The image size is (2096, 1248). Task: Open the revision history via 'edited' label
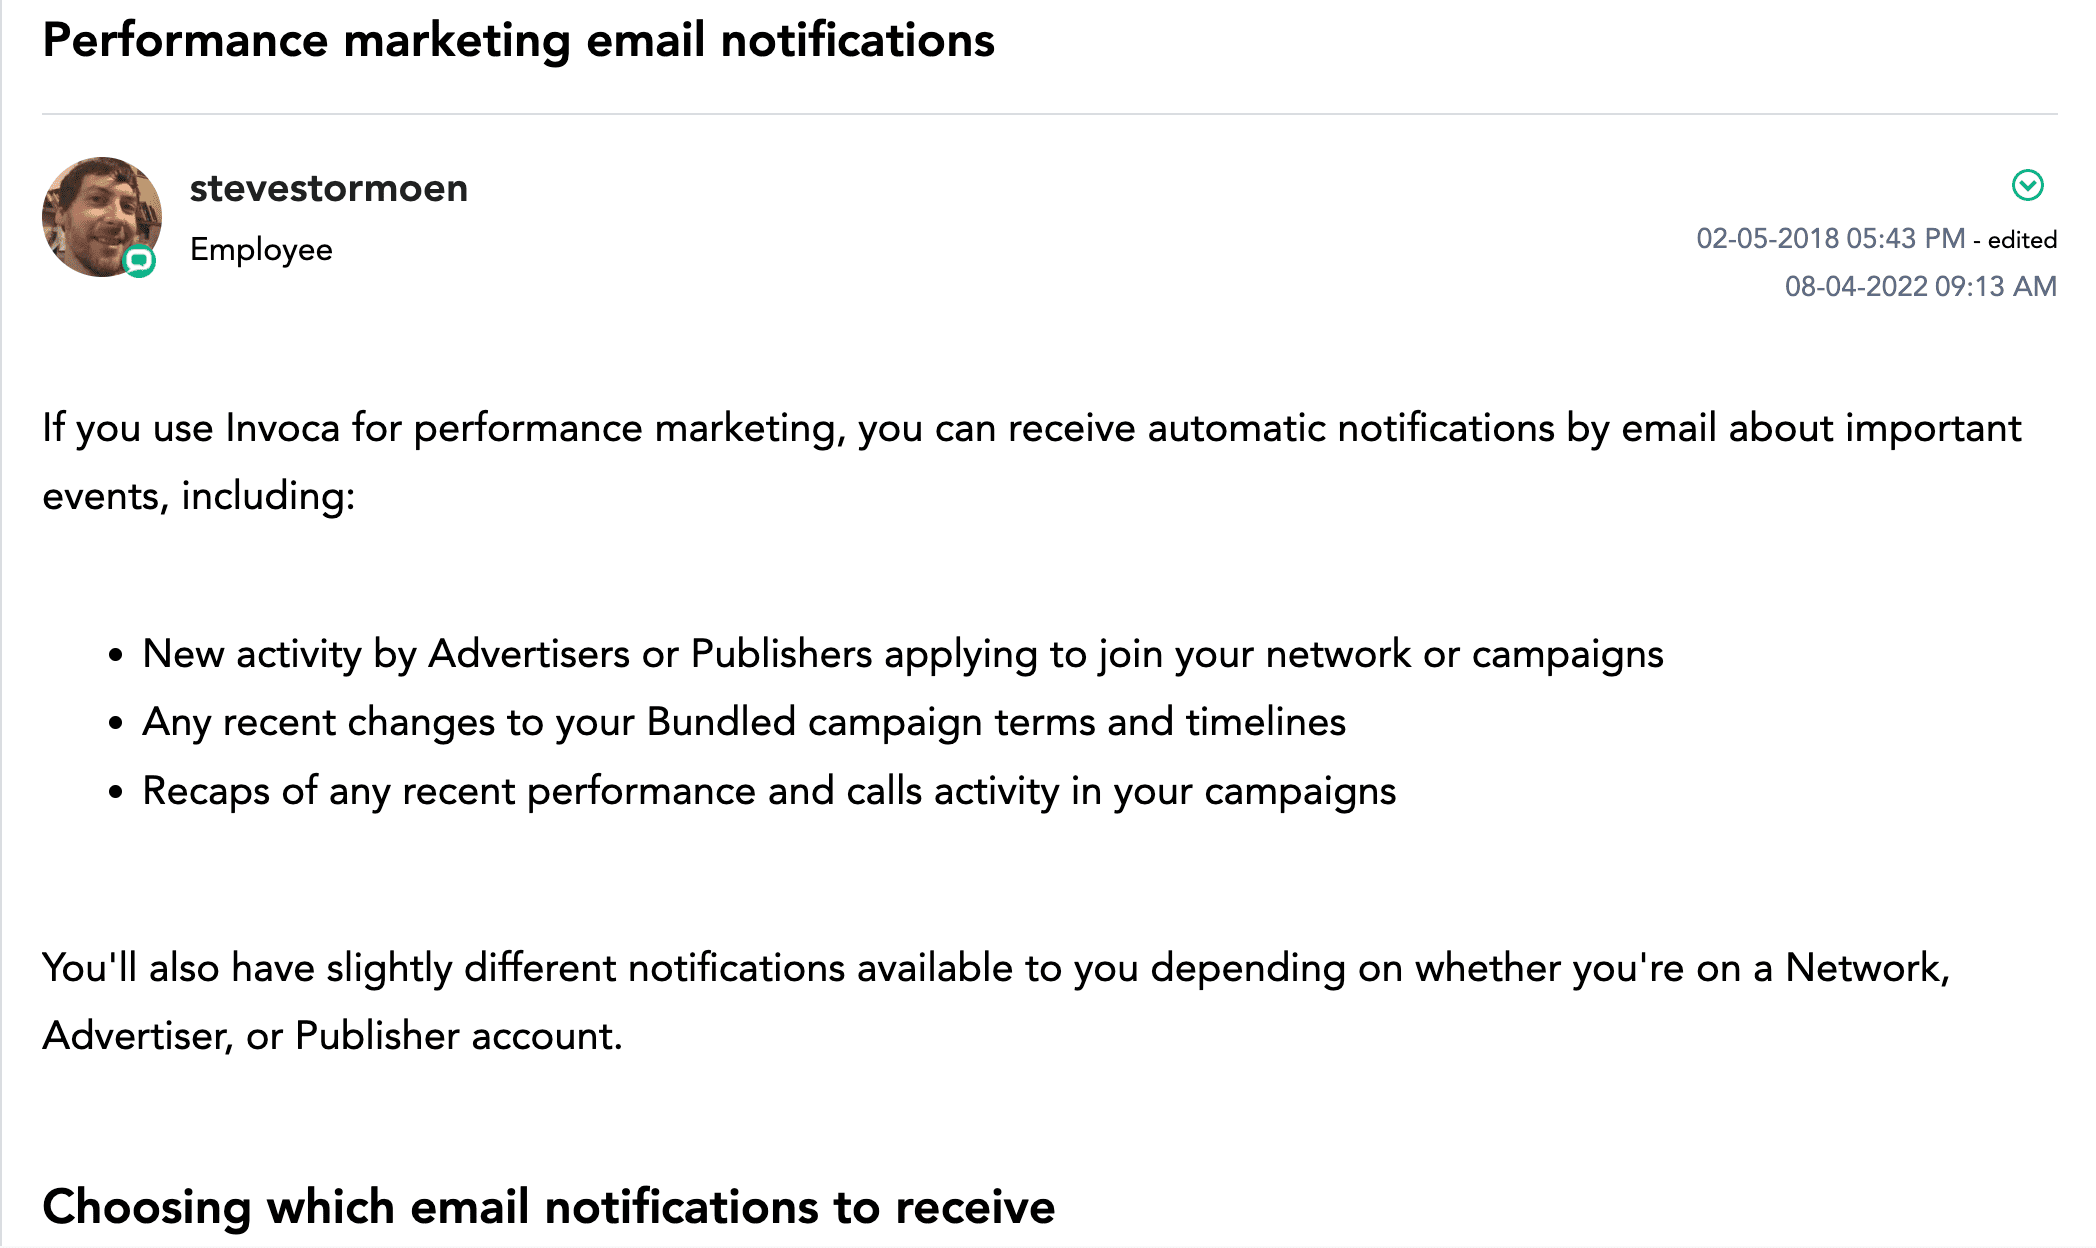[x=2022, y=239]
